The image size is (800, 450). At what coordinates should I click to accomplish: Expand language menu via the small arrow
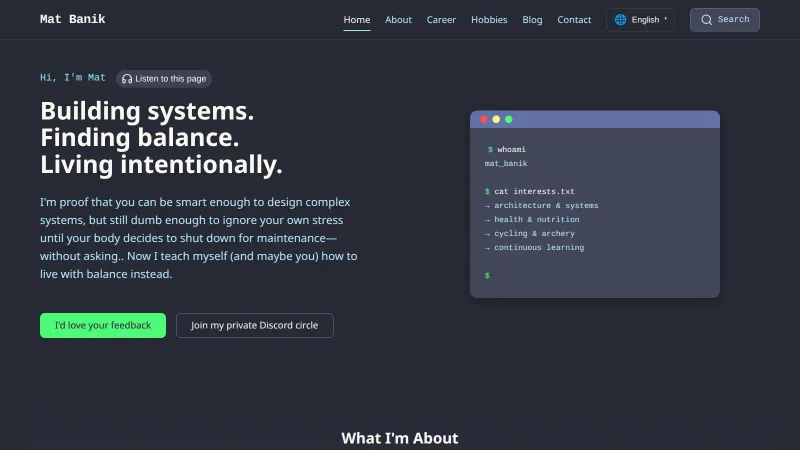(666, 19)
